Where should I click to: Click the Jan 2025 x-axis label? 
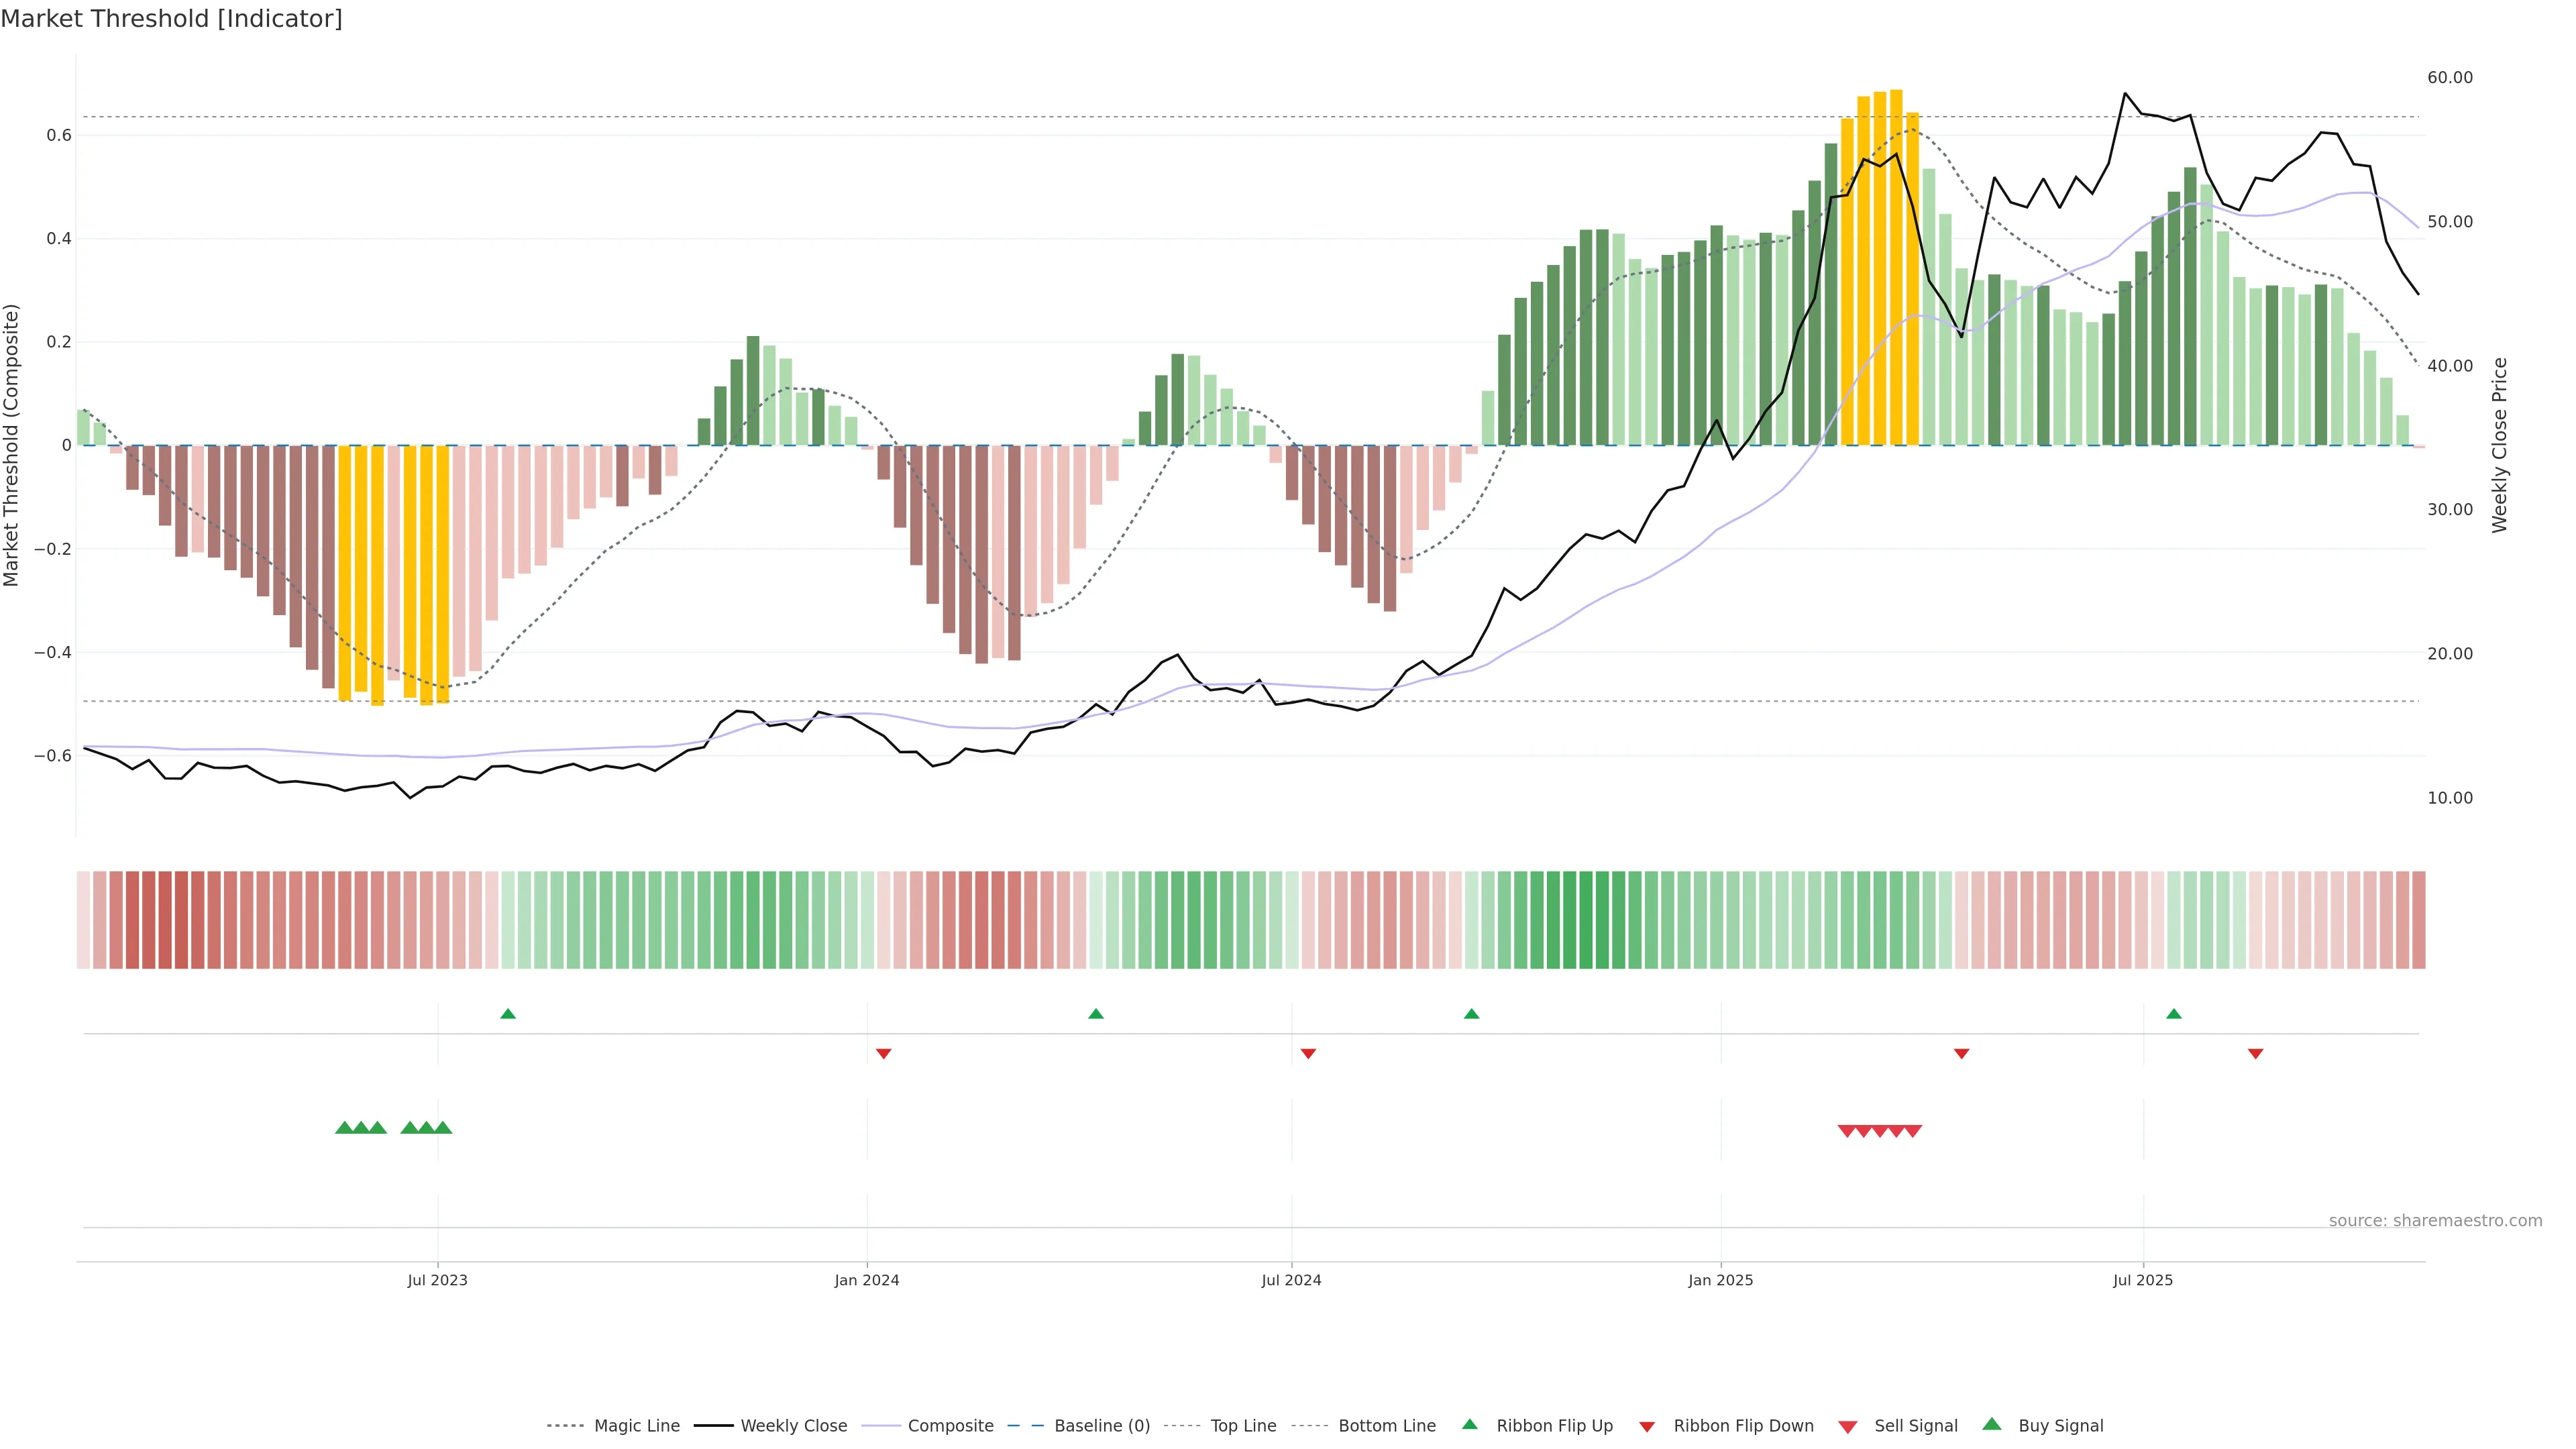coord(1720,1280)
